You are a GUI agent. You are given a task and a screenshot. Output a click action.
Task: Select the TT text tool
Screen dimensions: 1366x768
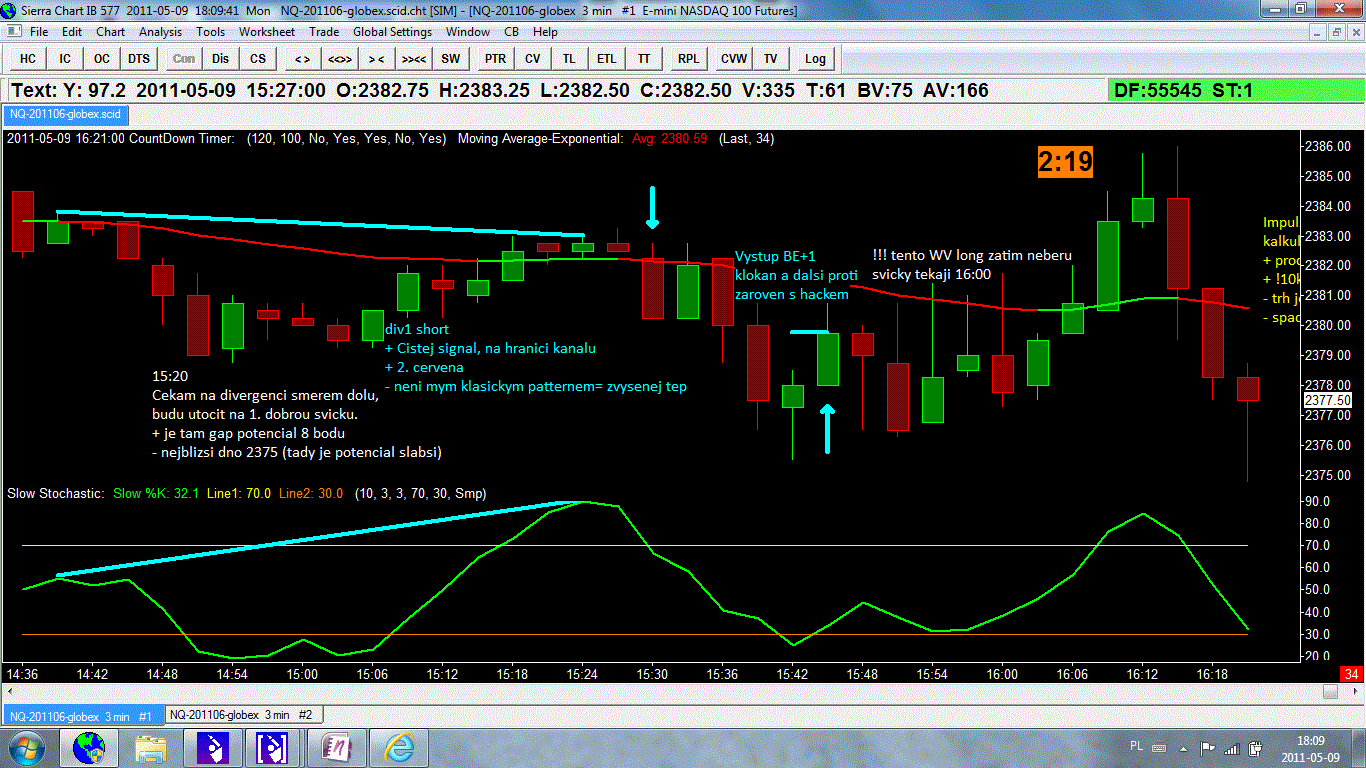pos(644,58)
